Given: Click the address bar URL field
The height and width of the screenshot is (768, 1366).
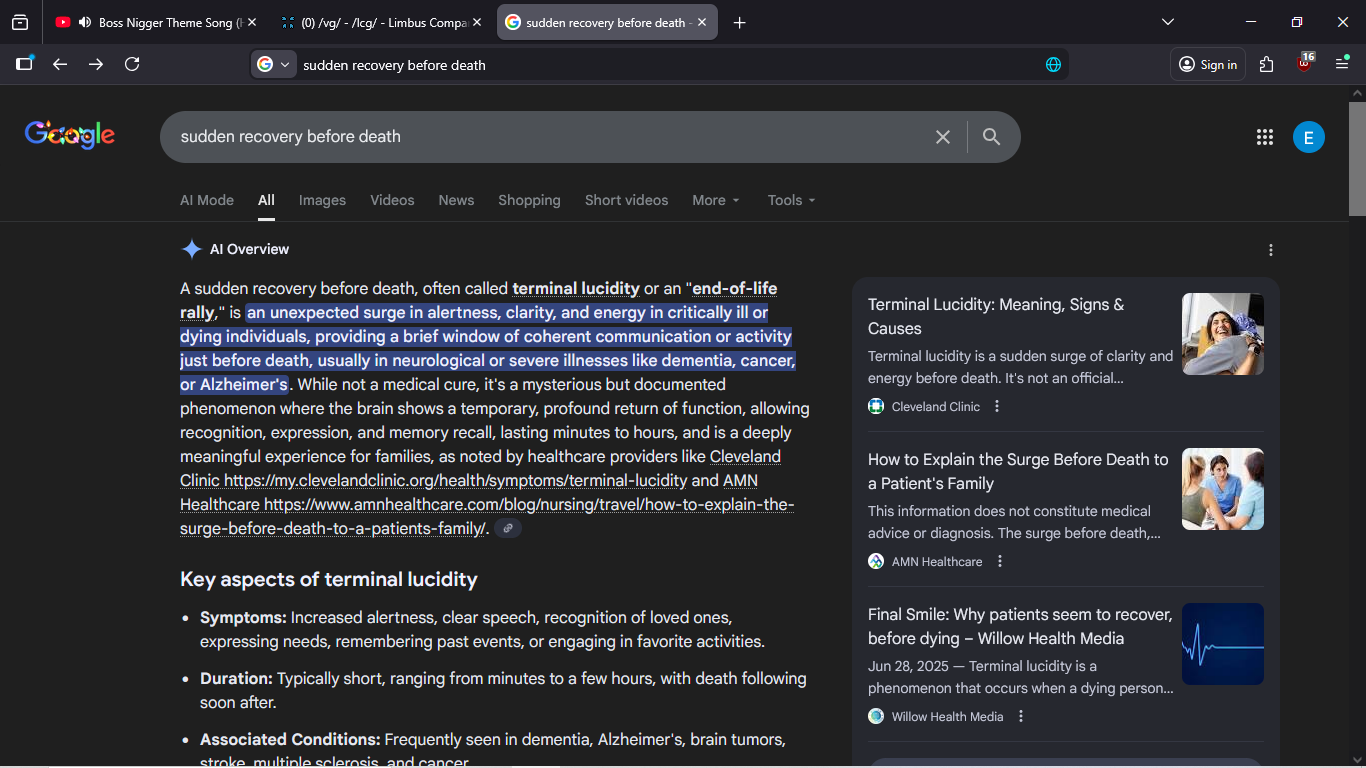Looking at the screenshot, I should pos(660,65).
